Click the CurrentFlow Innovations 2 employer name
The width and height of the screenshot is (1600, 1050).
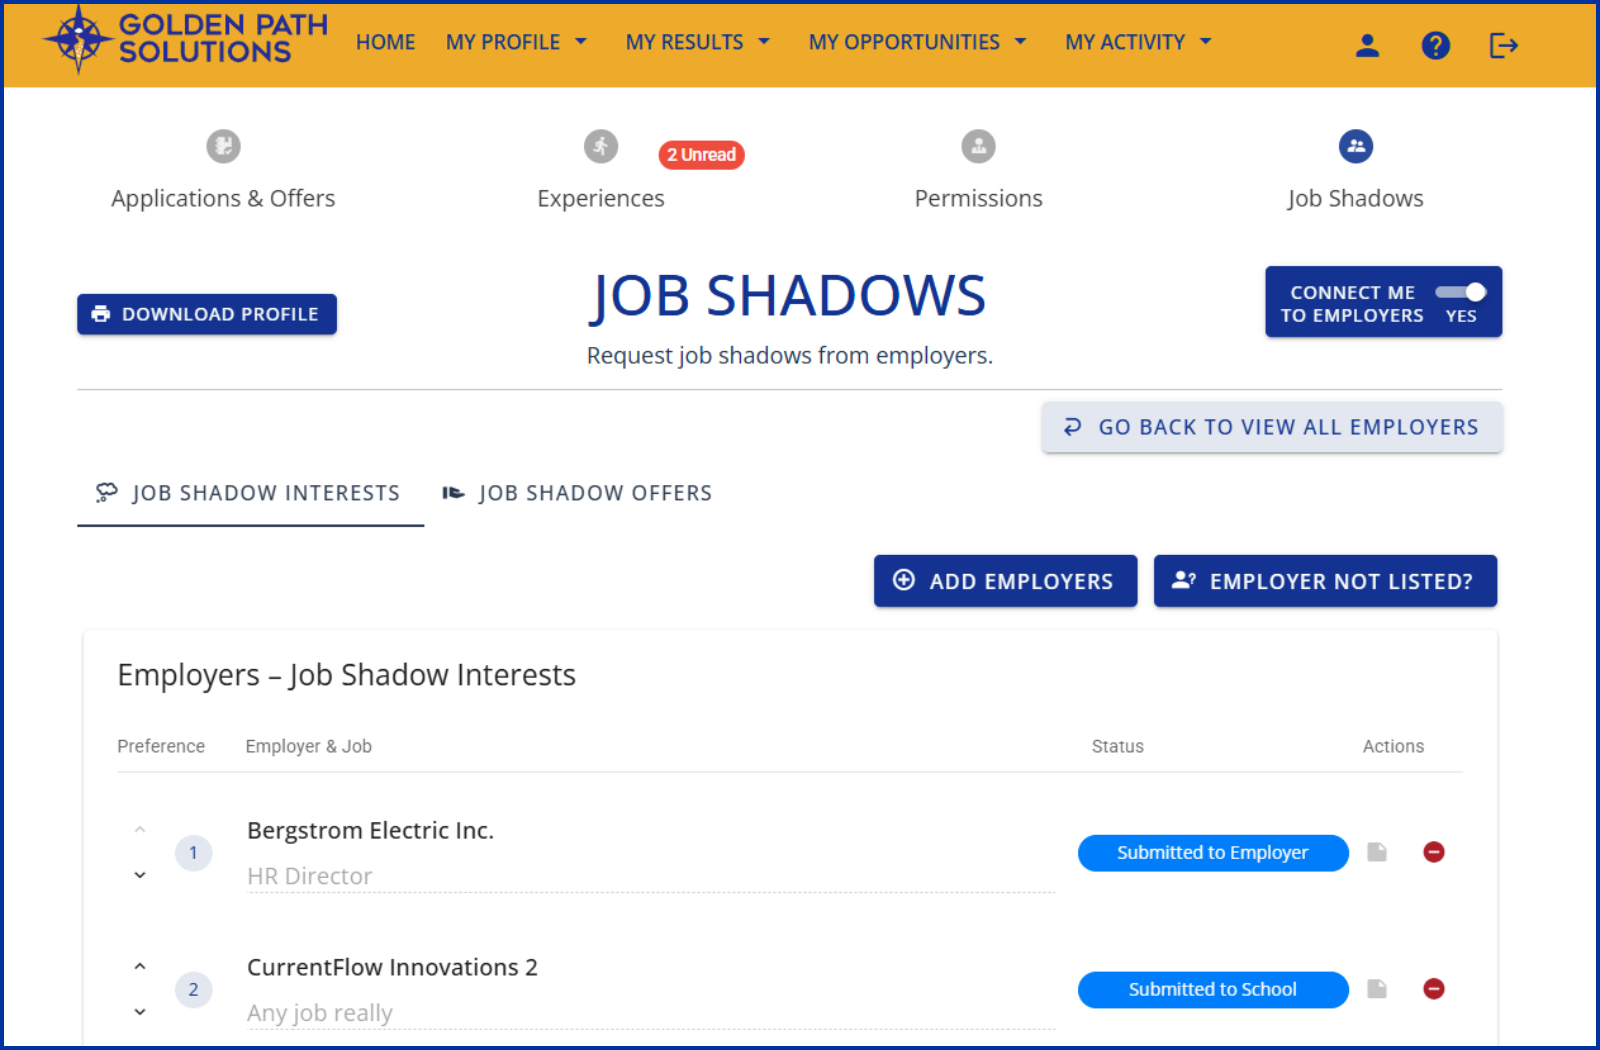392,968
